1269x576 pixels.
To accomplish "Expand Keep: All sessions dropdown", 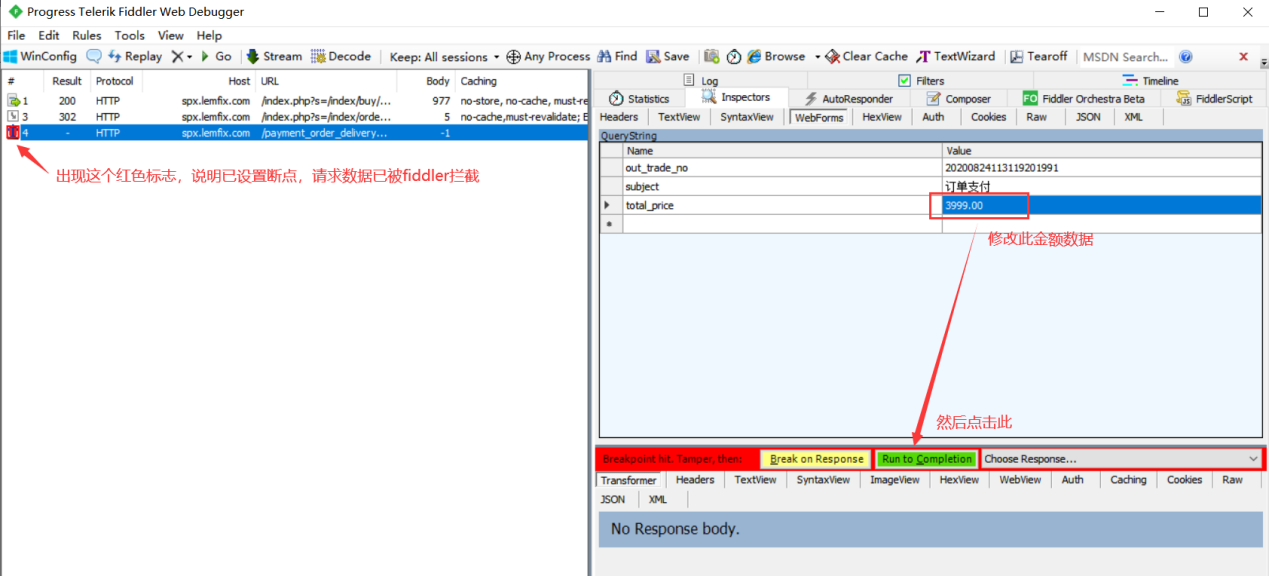I will (x=444, y=57).
